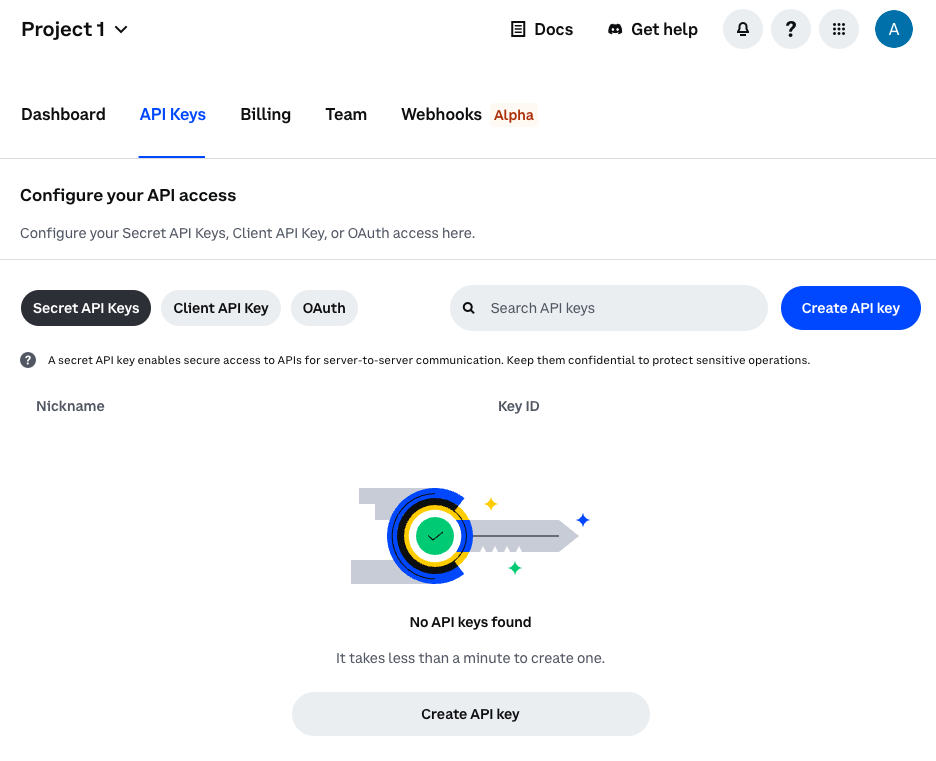Click the search magnifier icon
The image size is (936, 761).
pos(469,308)
